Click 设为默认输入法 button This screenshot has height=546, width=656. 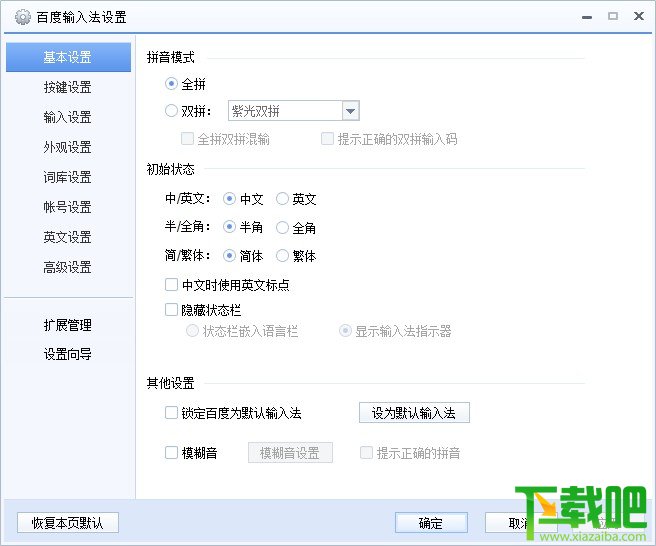click(414, 413)
